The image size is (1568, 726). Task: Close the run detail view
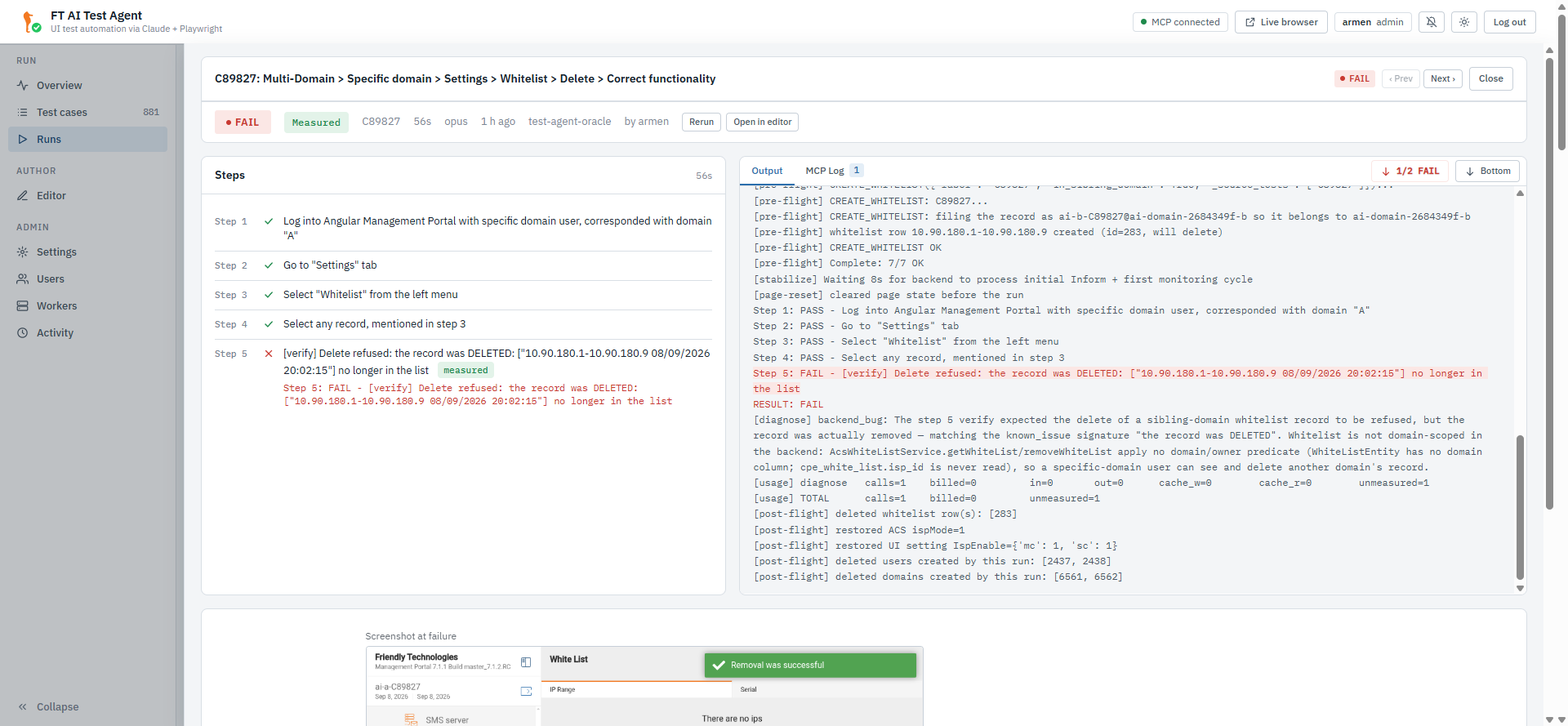pos(1491,79)
